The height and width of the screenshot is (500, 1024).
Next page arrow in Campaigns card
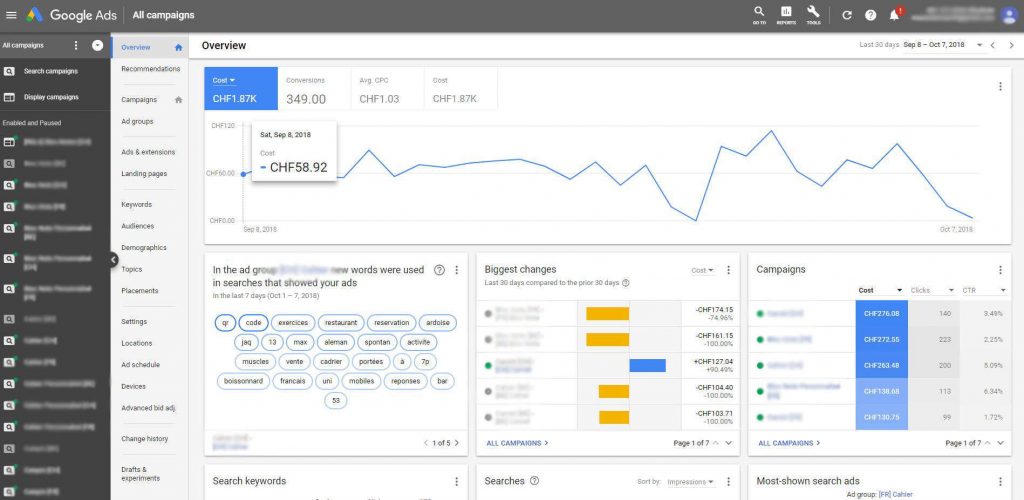(x=1001, y=443)
